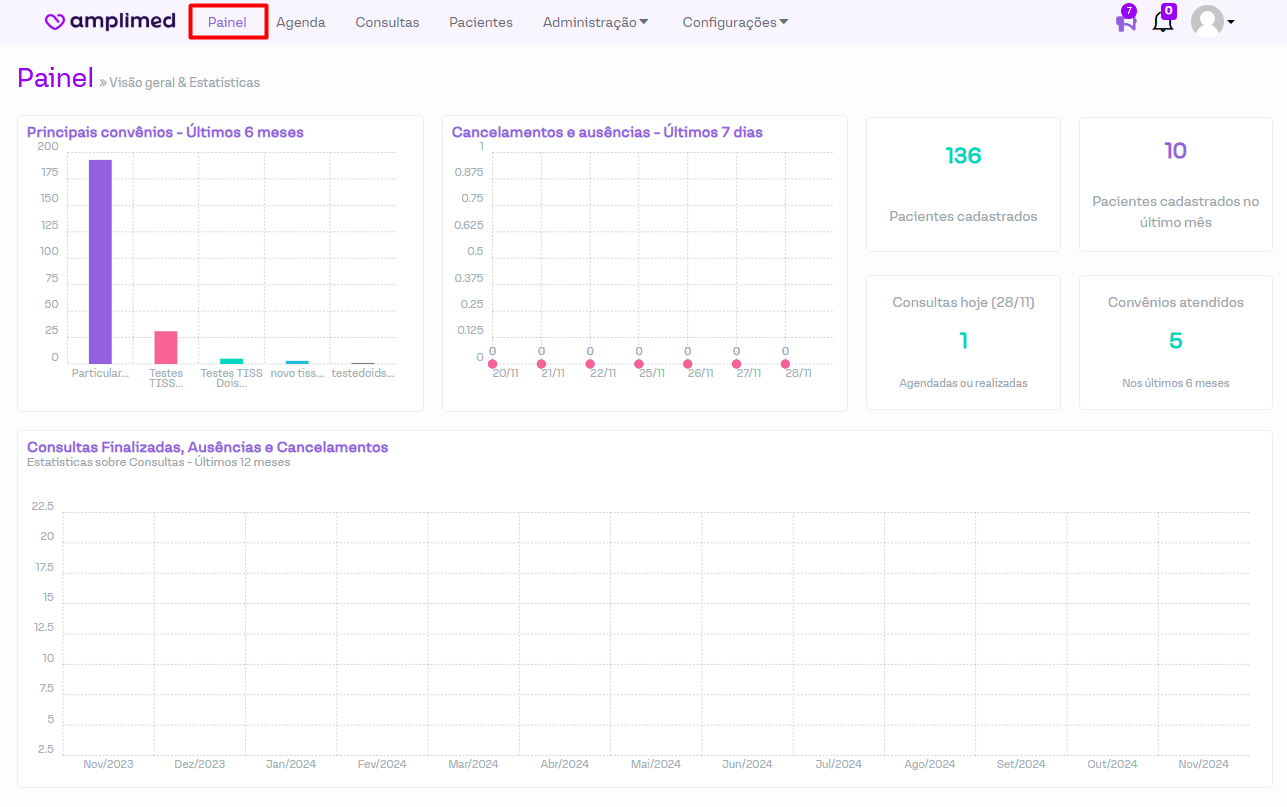Open the bell notifications icon
The image size is (1287, 807).
pos(1162,22)
